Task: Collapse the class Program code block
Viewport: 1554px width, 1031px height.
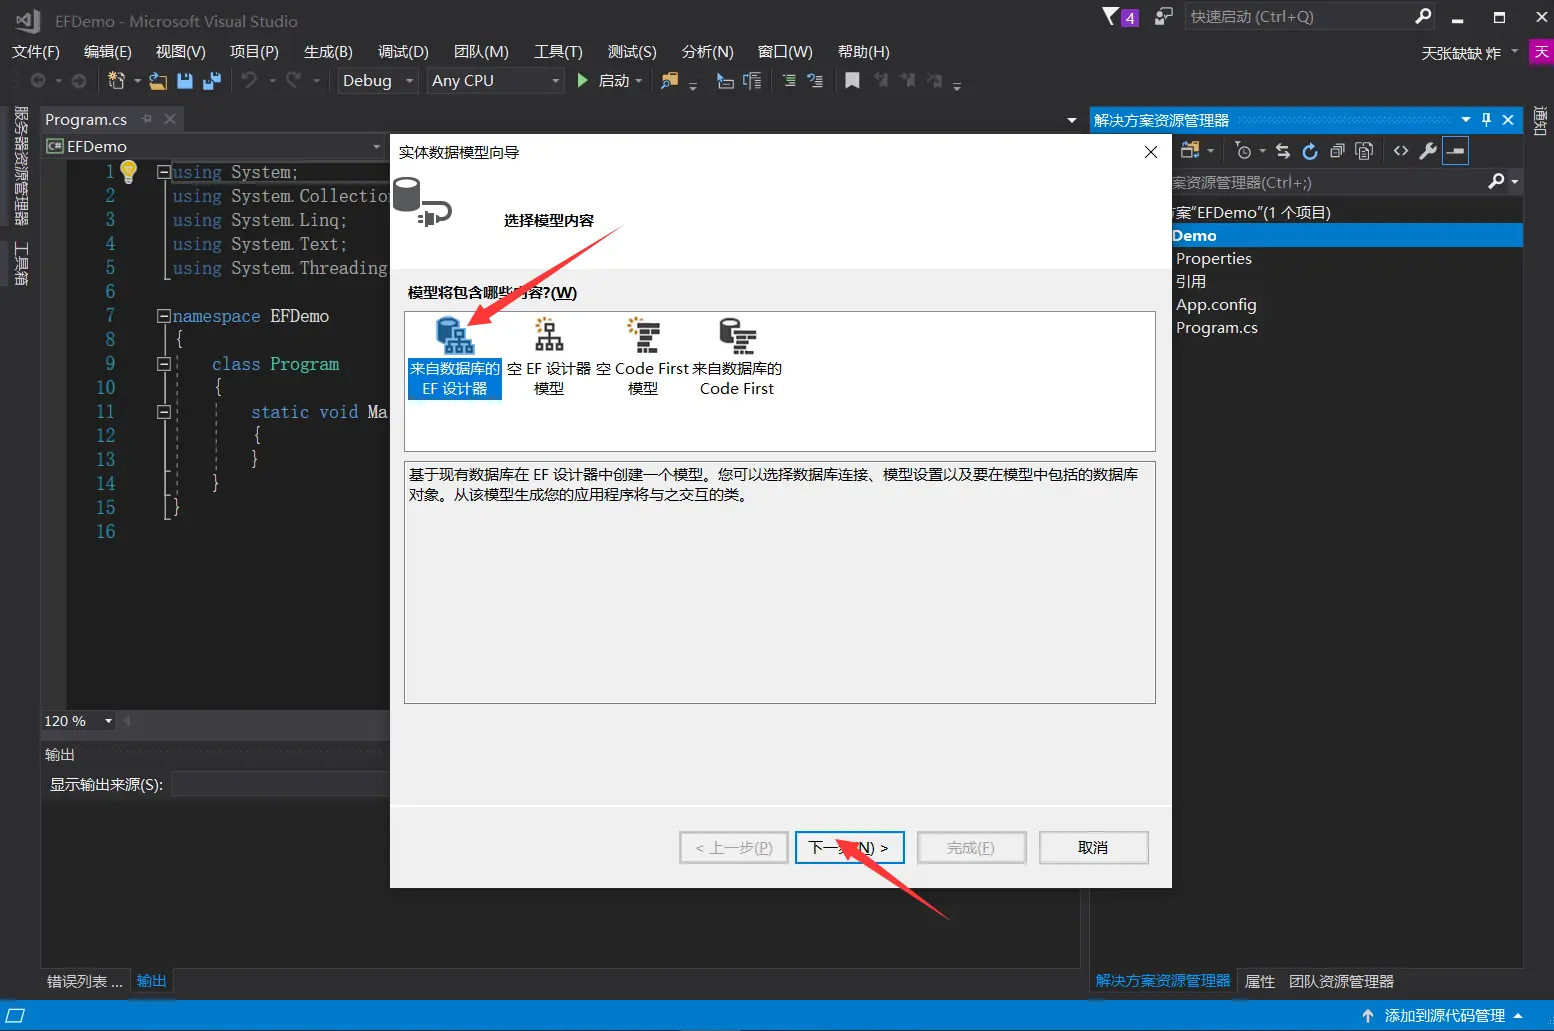Action: point(163,364)
